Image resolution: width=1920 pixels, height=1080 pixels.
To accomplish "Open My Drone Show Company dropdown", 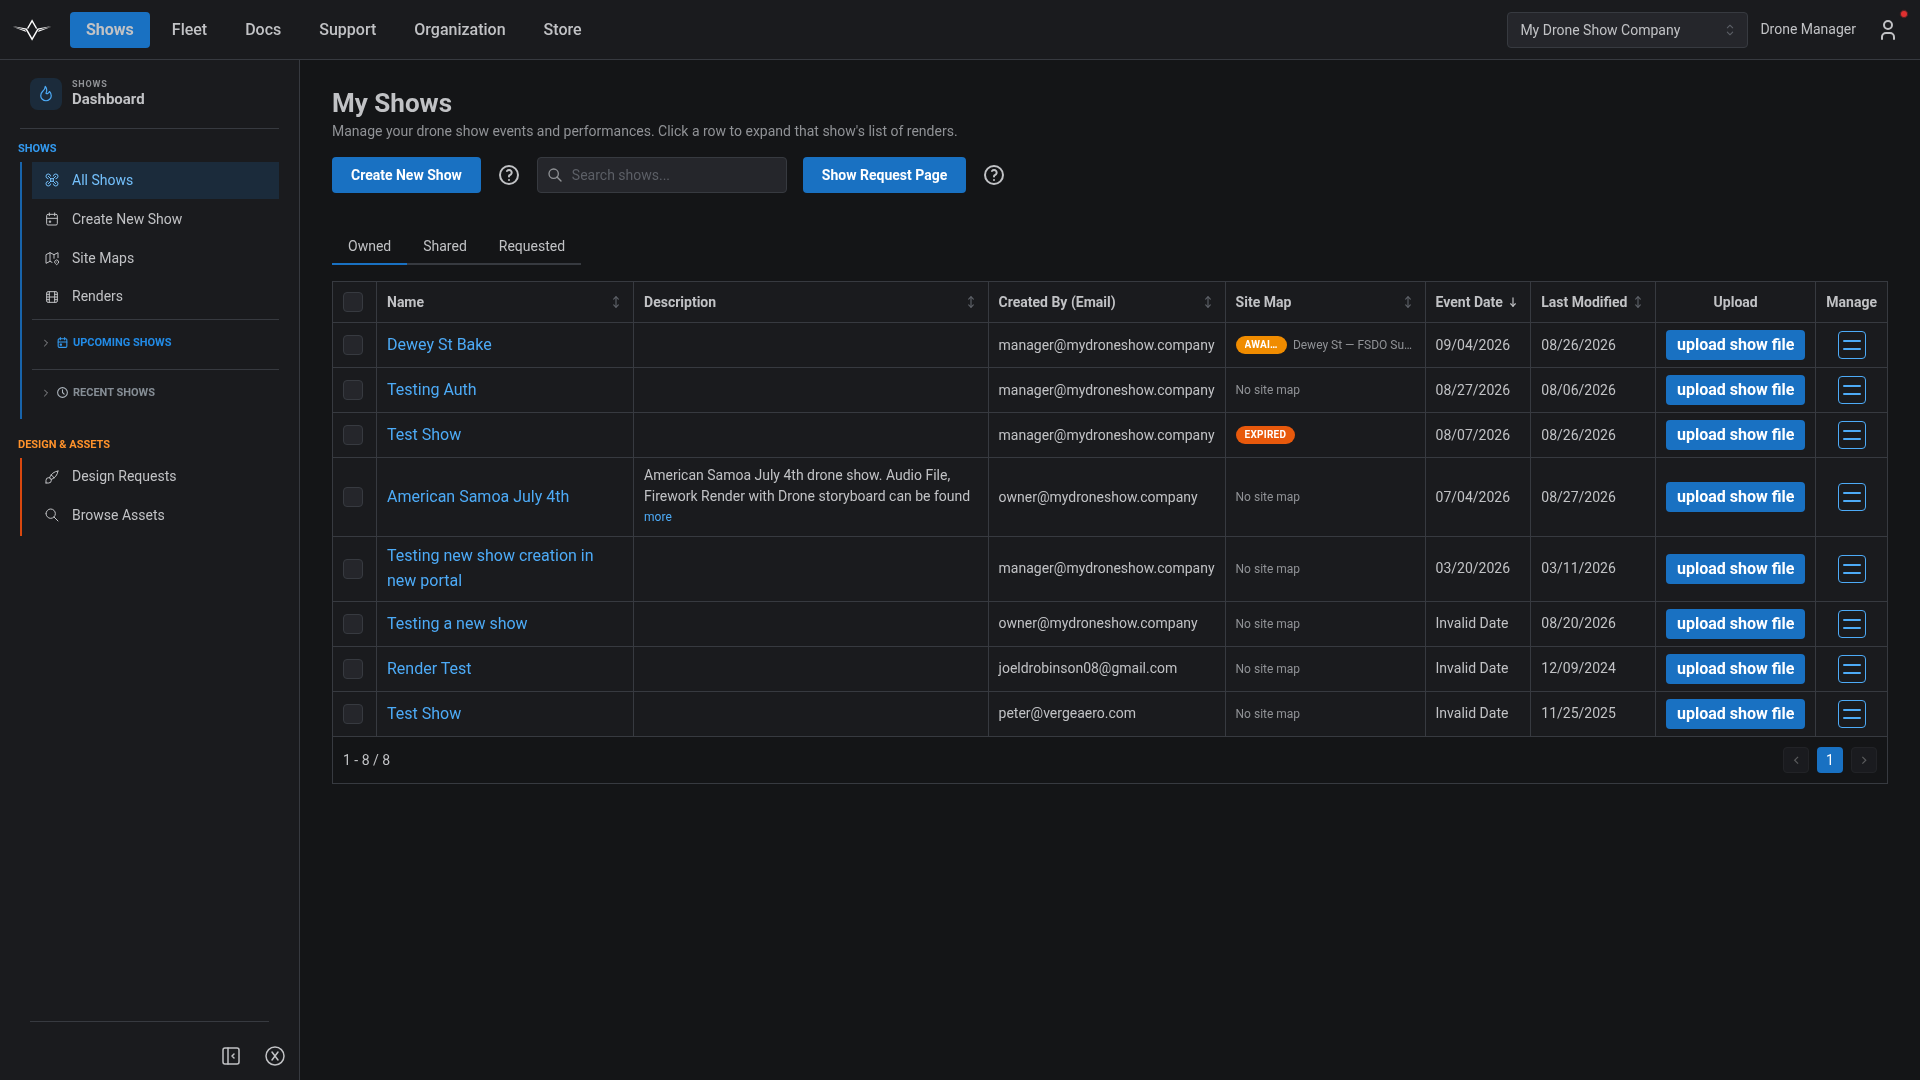I will (x=1627, y=30).
